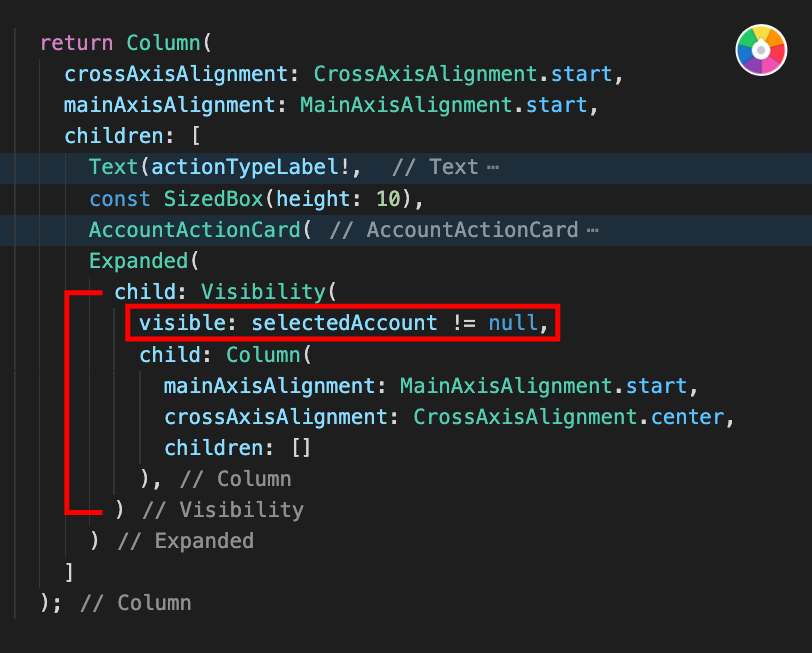Viewport: 812px width, 653px height.
Task: Click the visible property name
Action: (x=182, y=323)
